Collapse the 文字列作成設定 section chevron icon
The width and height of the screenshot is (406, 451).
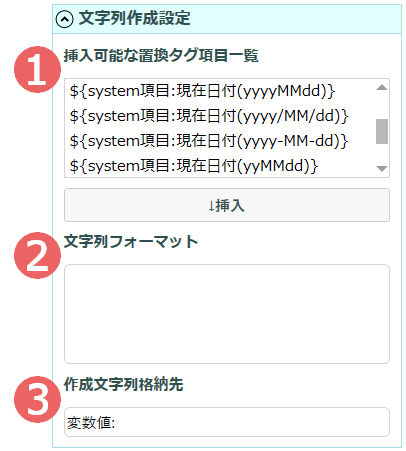pos(64,19)
